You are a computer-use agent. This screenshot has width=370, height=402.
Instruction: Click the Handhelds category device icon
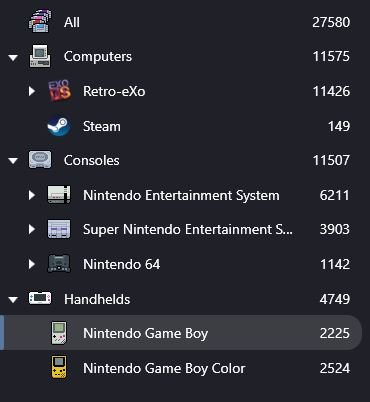(x=40, y=298)
